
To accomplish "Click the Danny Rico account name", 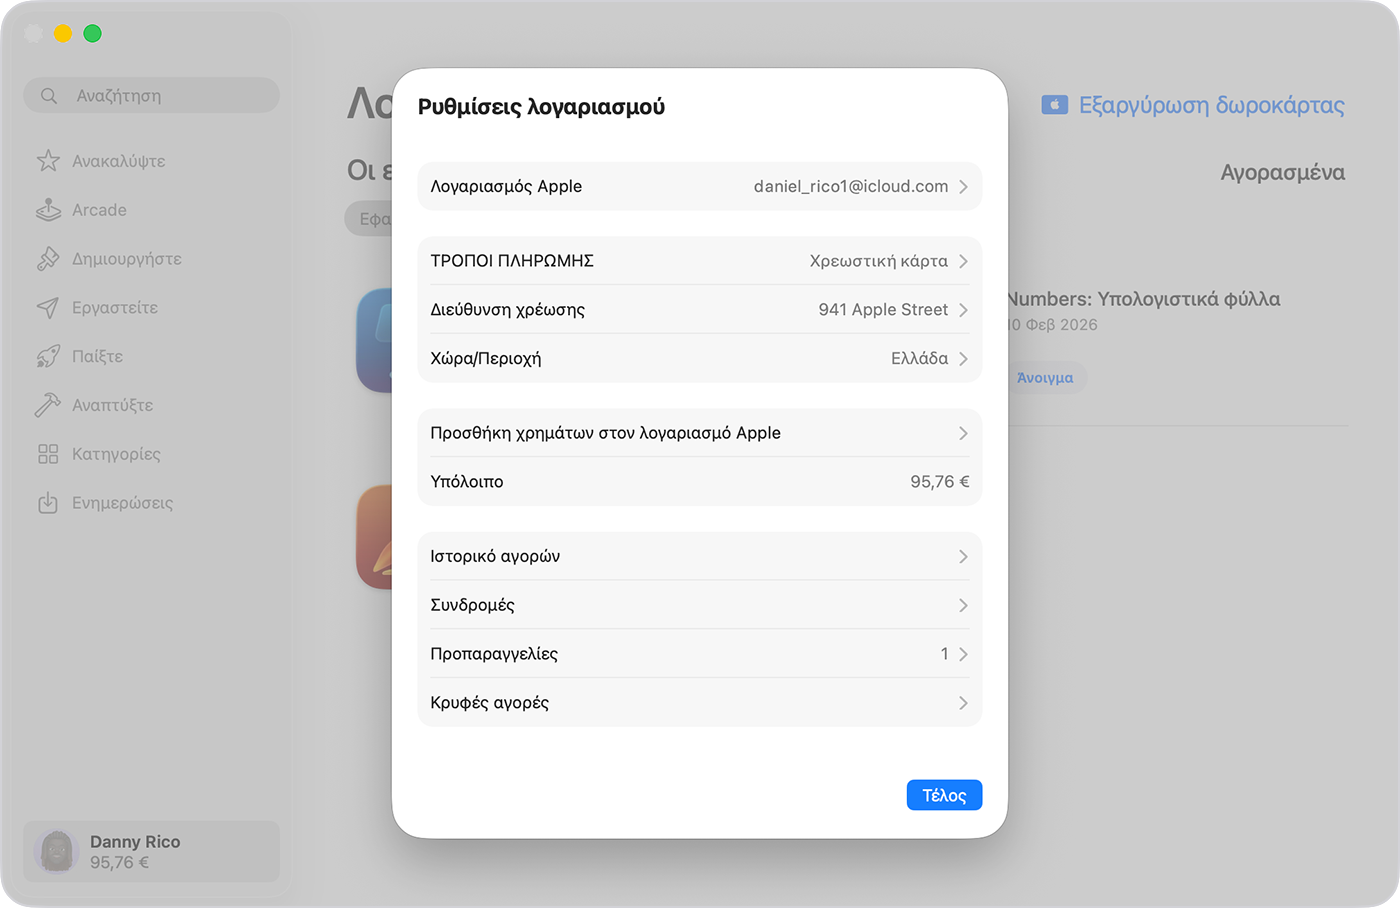I will click(135, 842).
